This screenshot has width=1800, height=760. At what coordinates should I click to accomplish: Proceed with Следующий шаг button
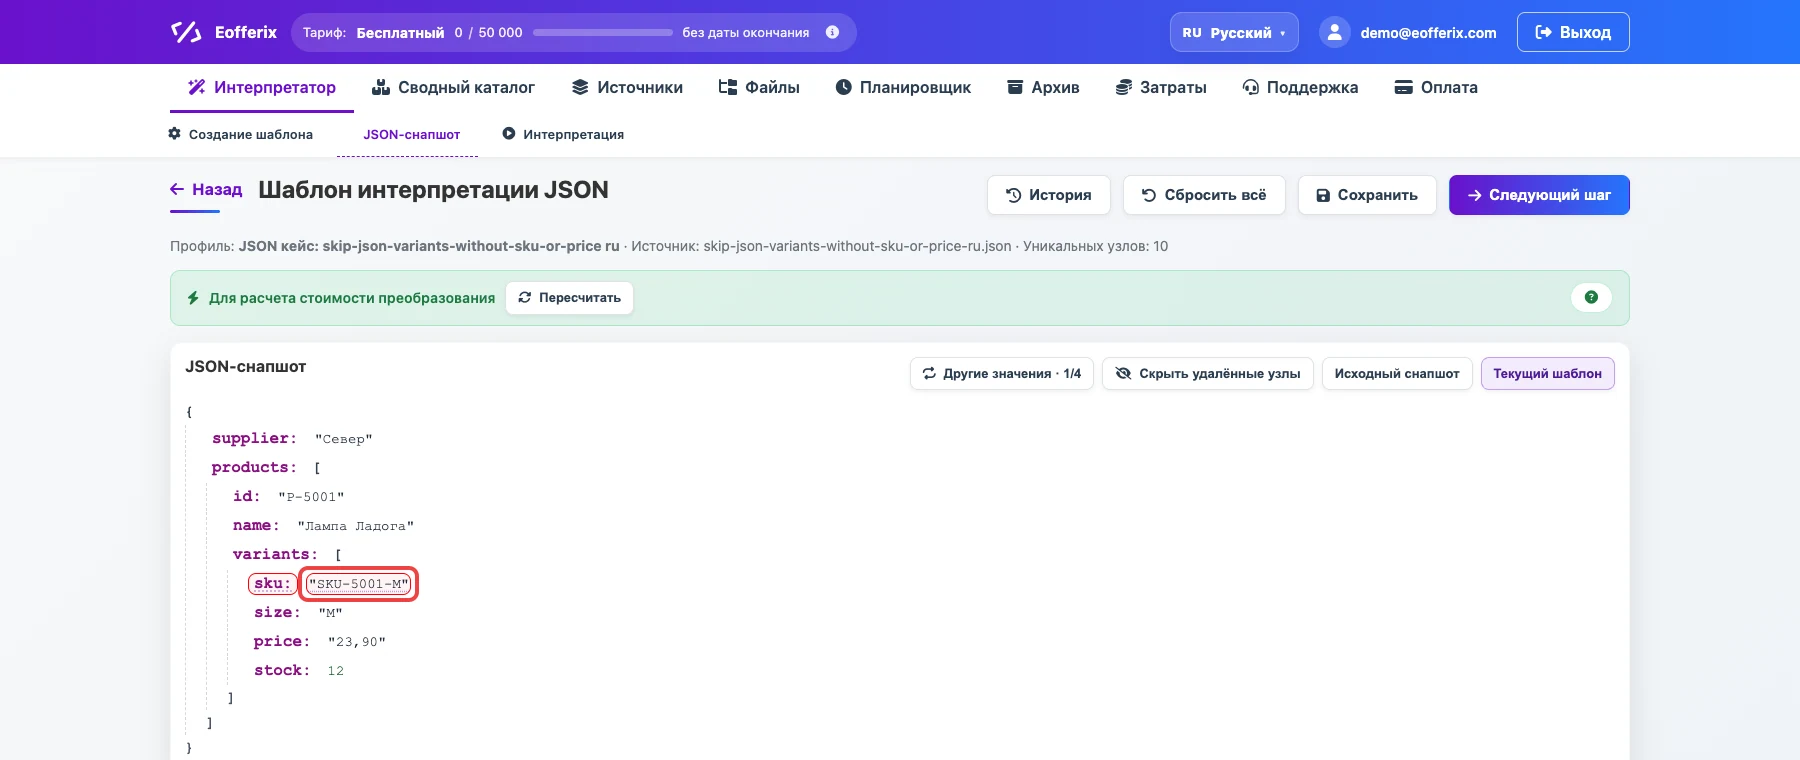click(1539, 195)
